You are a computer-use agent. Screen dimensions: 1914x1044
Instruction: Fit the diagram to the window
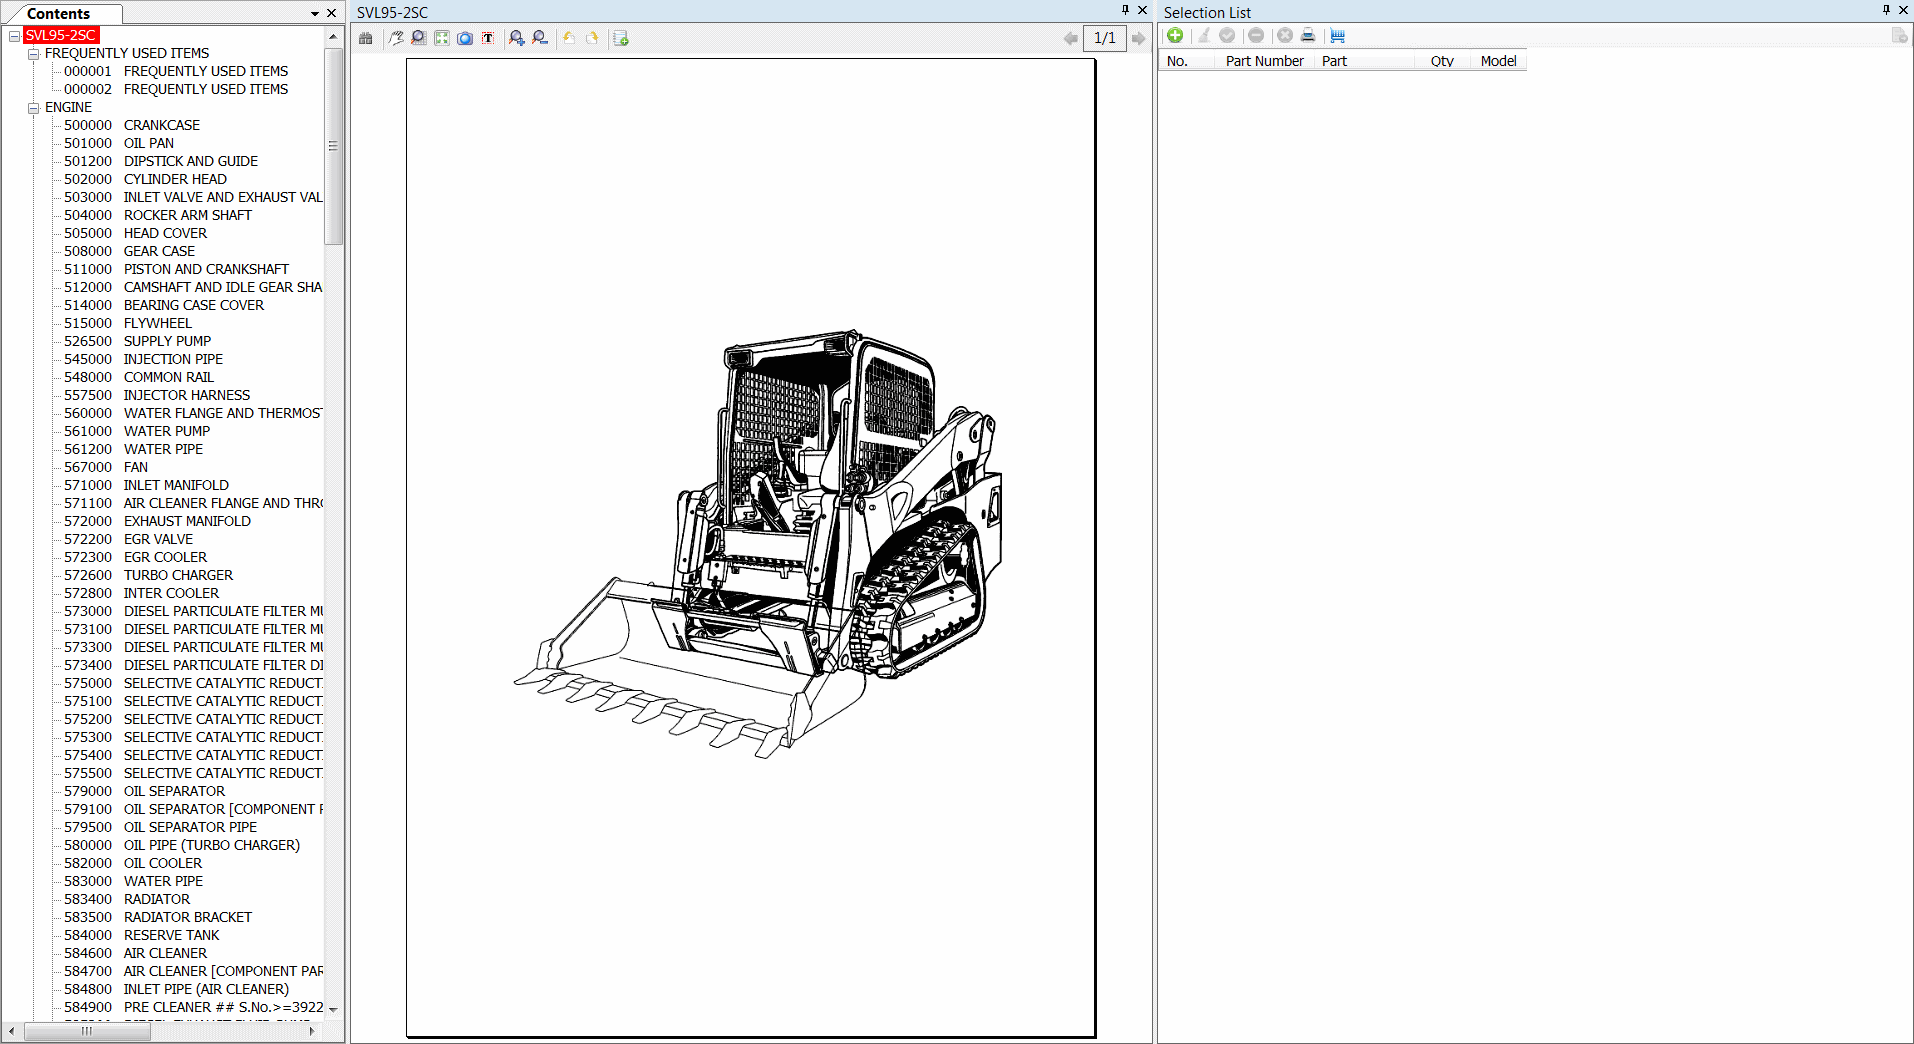(x=441, y=37)
